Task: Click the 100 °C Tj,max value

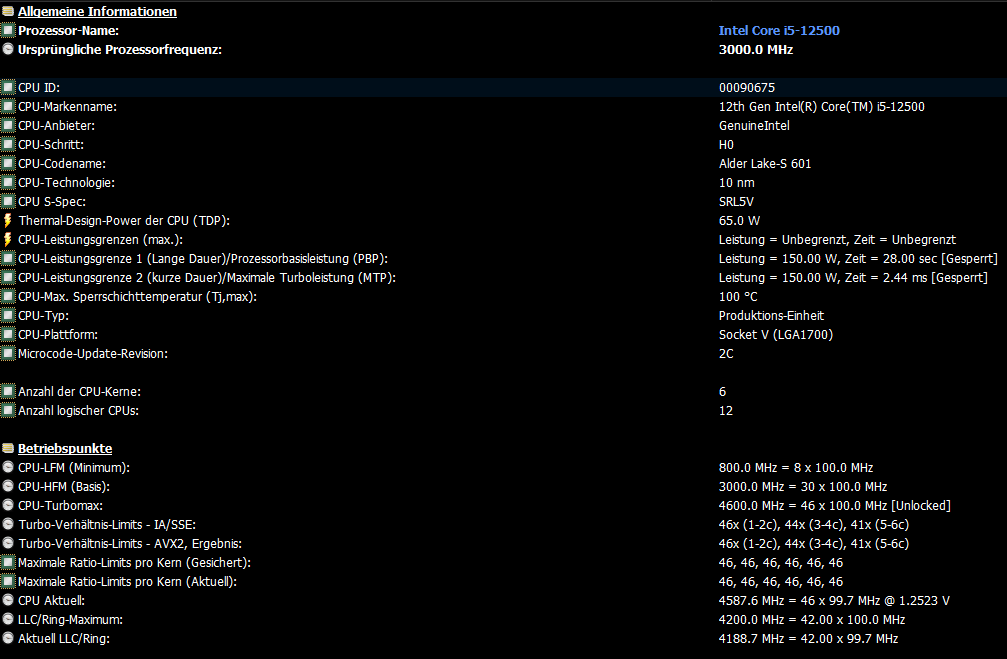Action: pos(738,297)
